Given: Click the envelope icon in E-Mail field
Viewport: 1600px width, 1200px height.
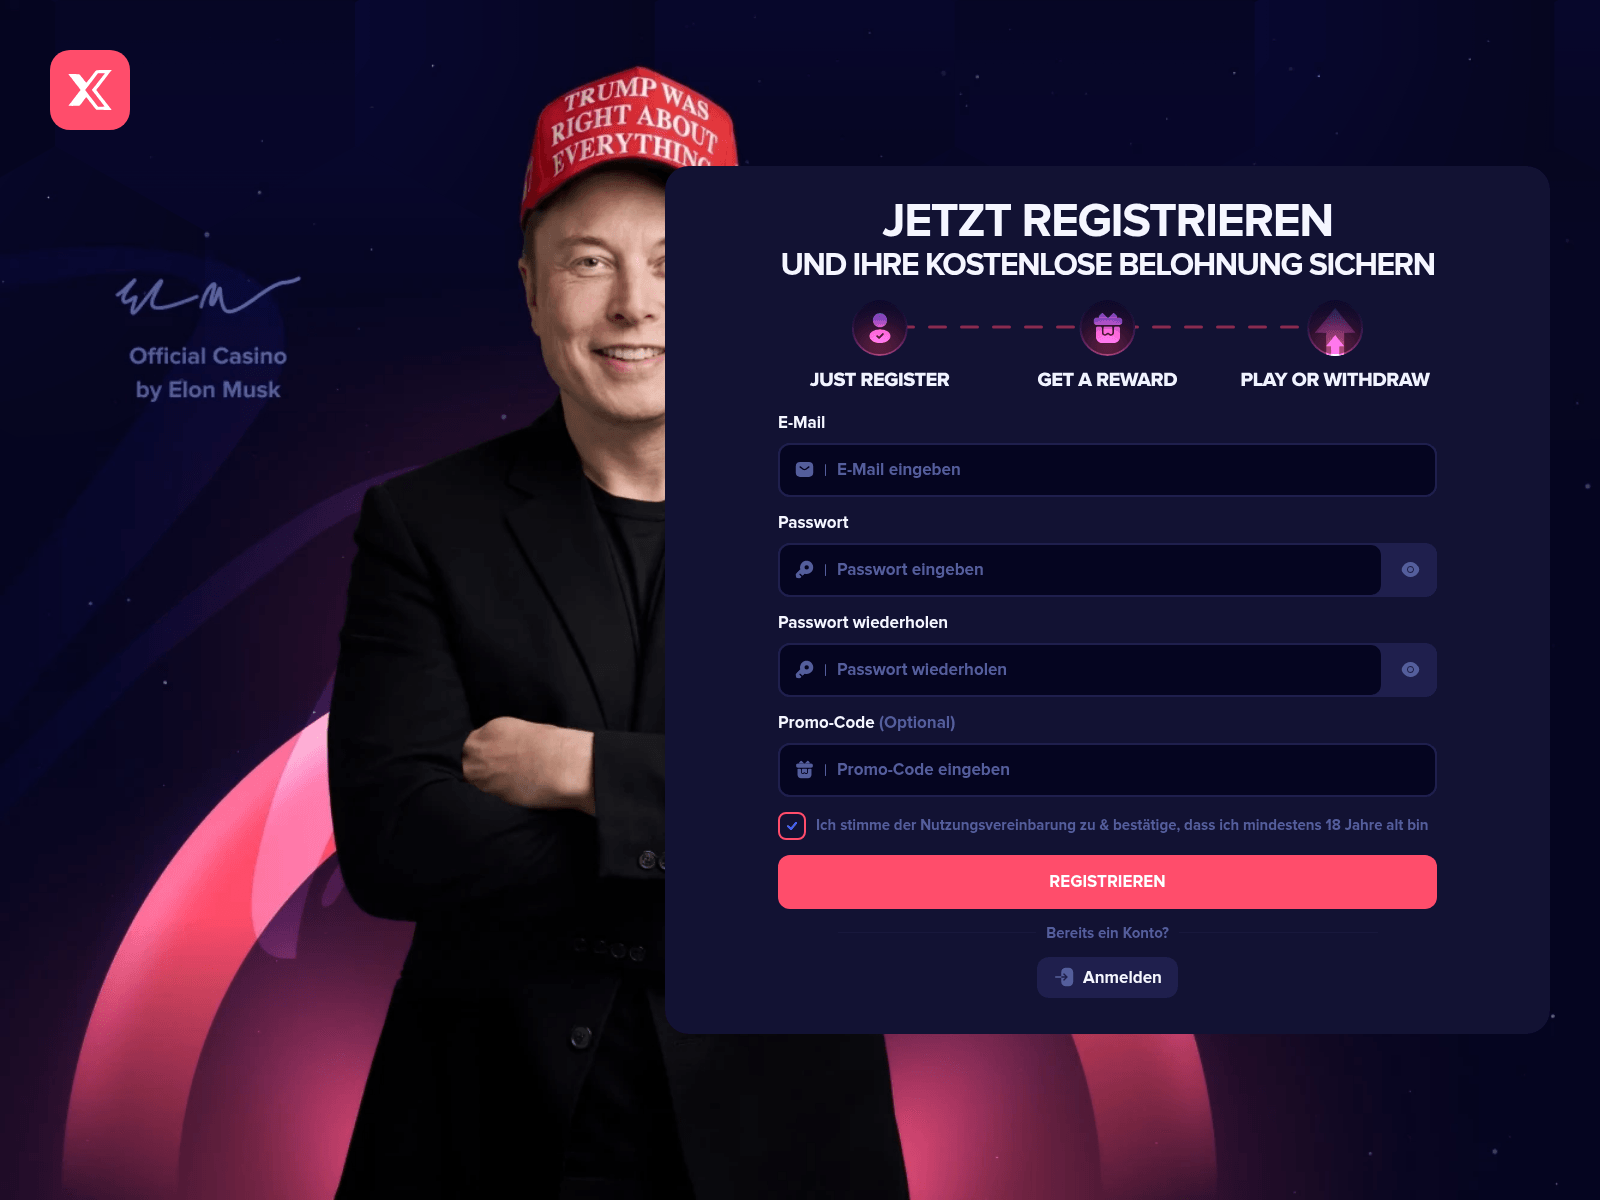Looking at the screenshot, I should pyautogui.click(x=804, y=470).
